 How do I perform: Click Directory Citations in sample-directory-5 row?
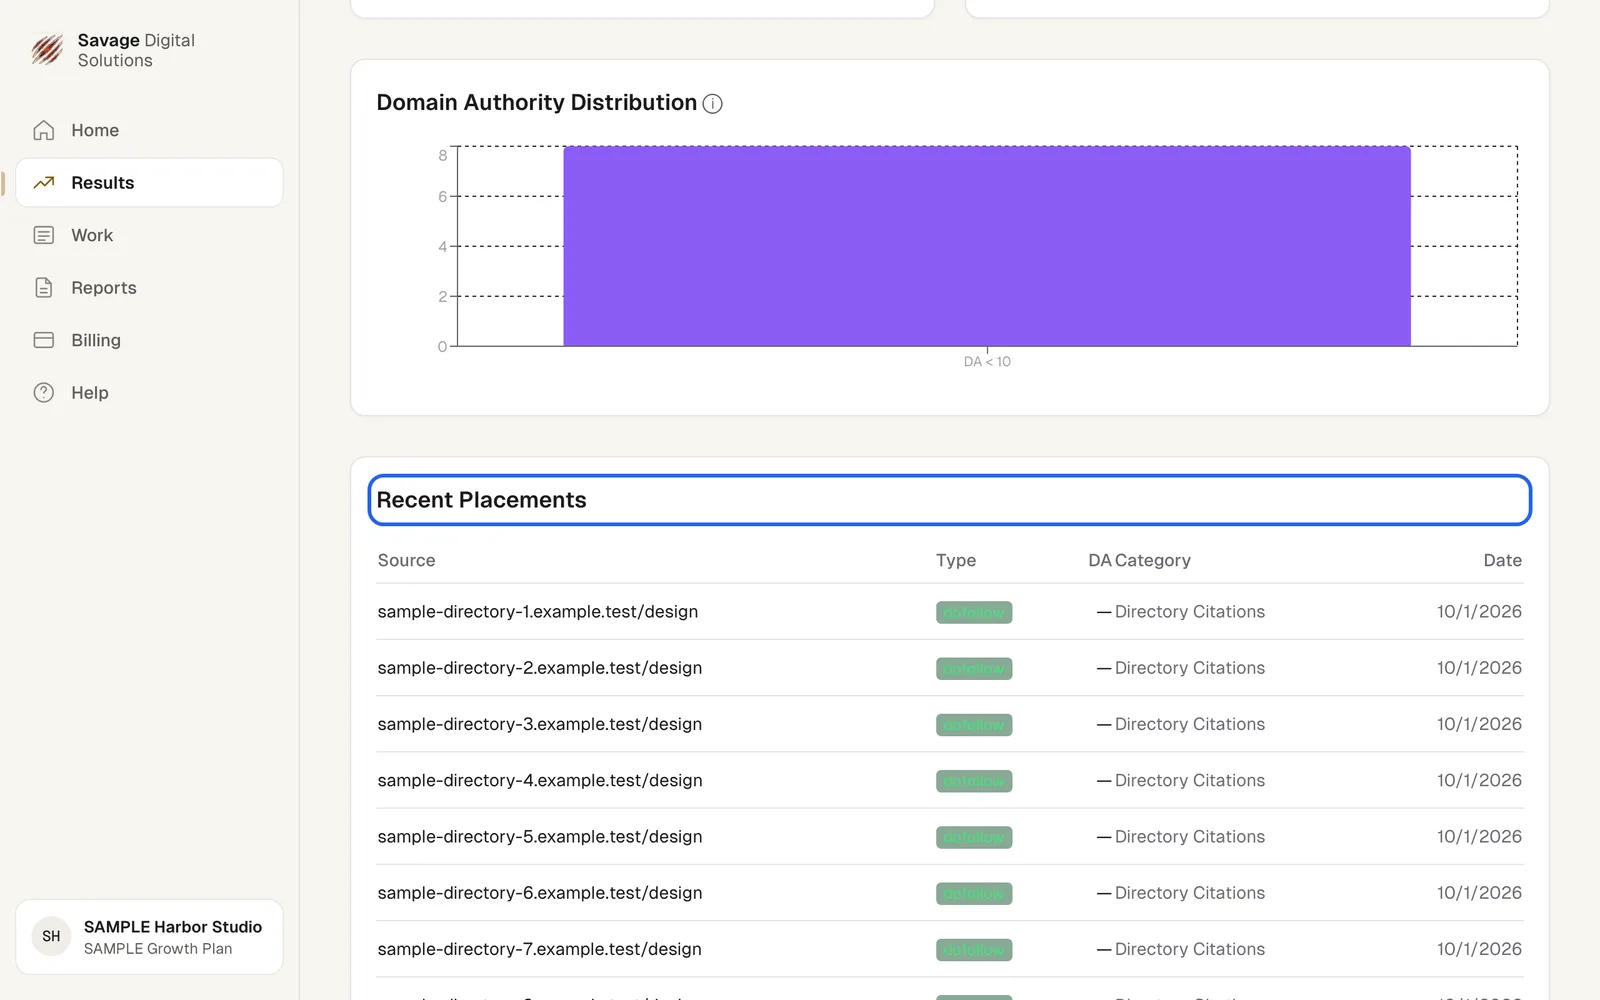[1190, 837]
